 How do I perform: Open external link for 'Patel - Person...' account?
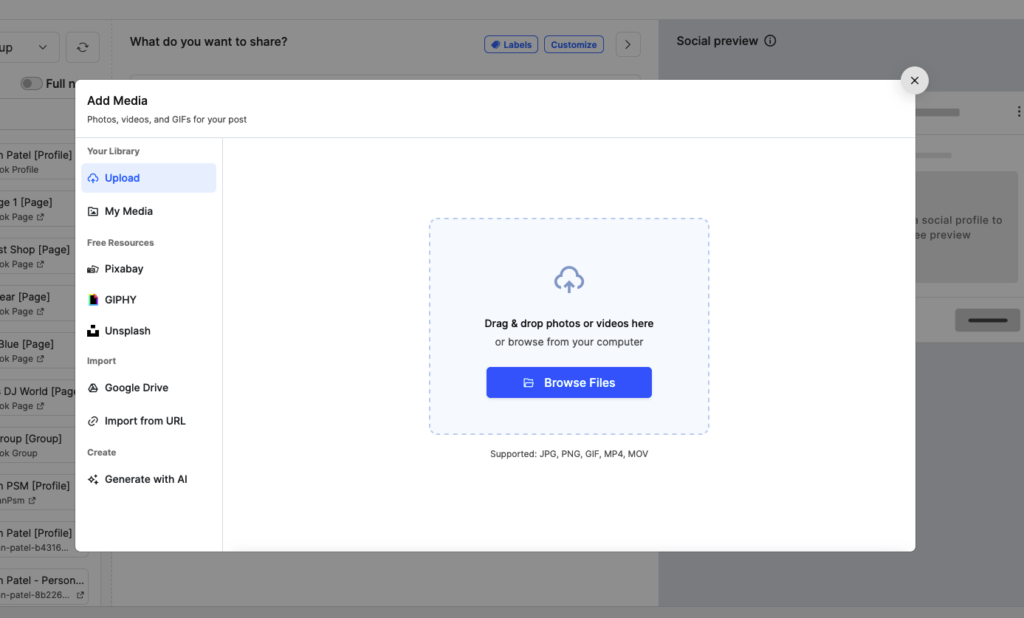pos(80,595)
